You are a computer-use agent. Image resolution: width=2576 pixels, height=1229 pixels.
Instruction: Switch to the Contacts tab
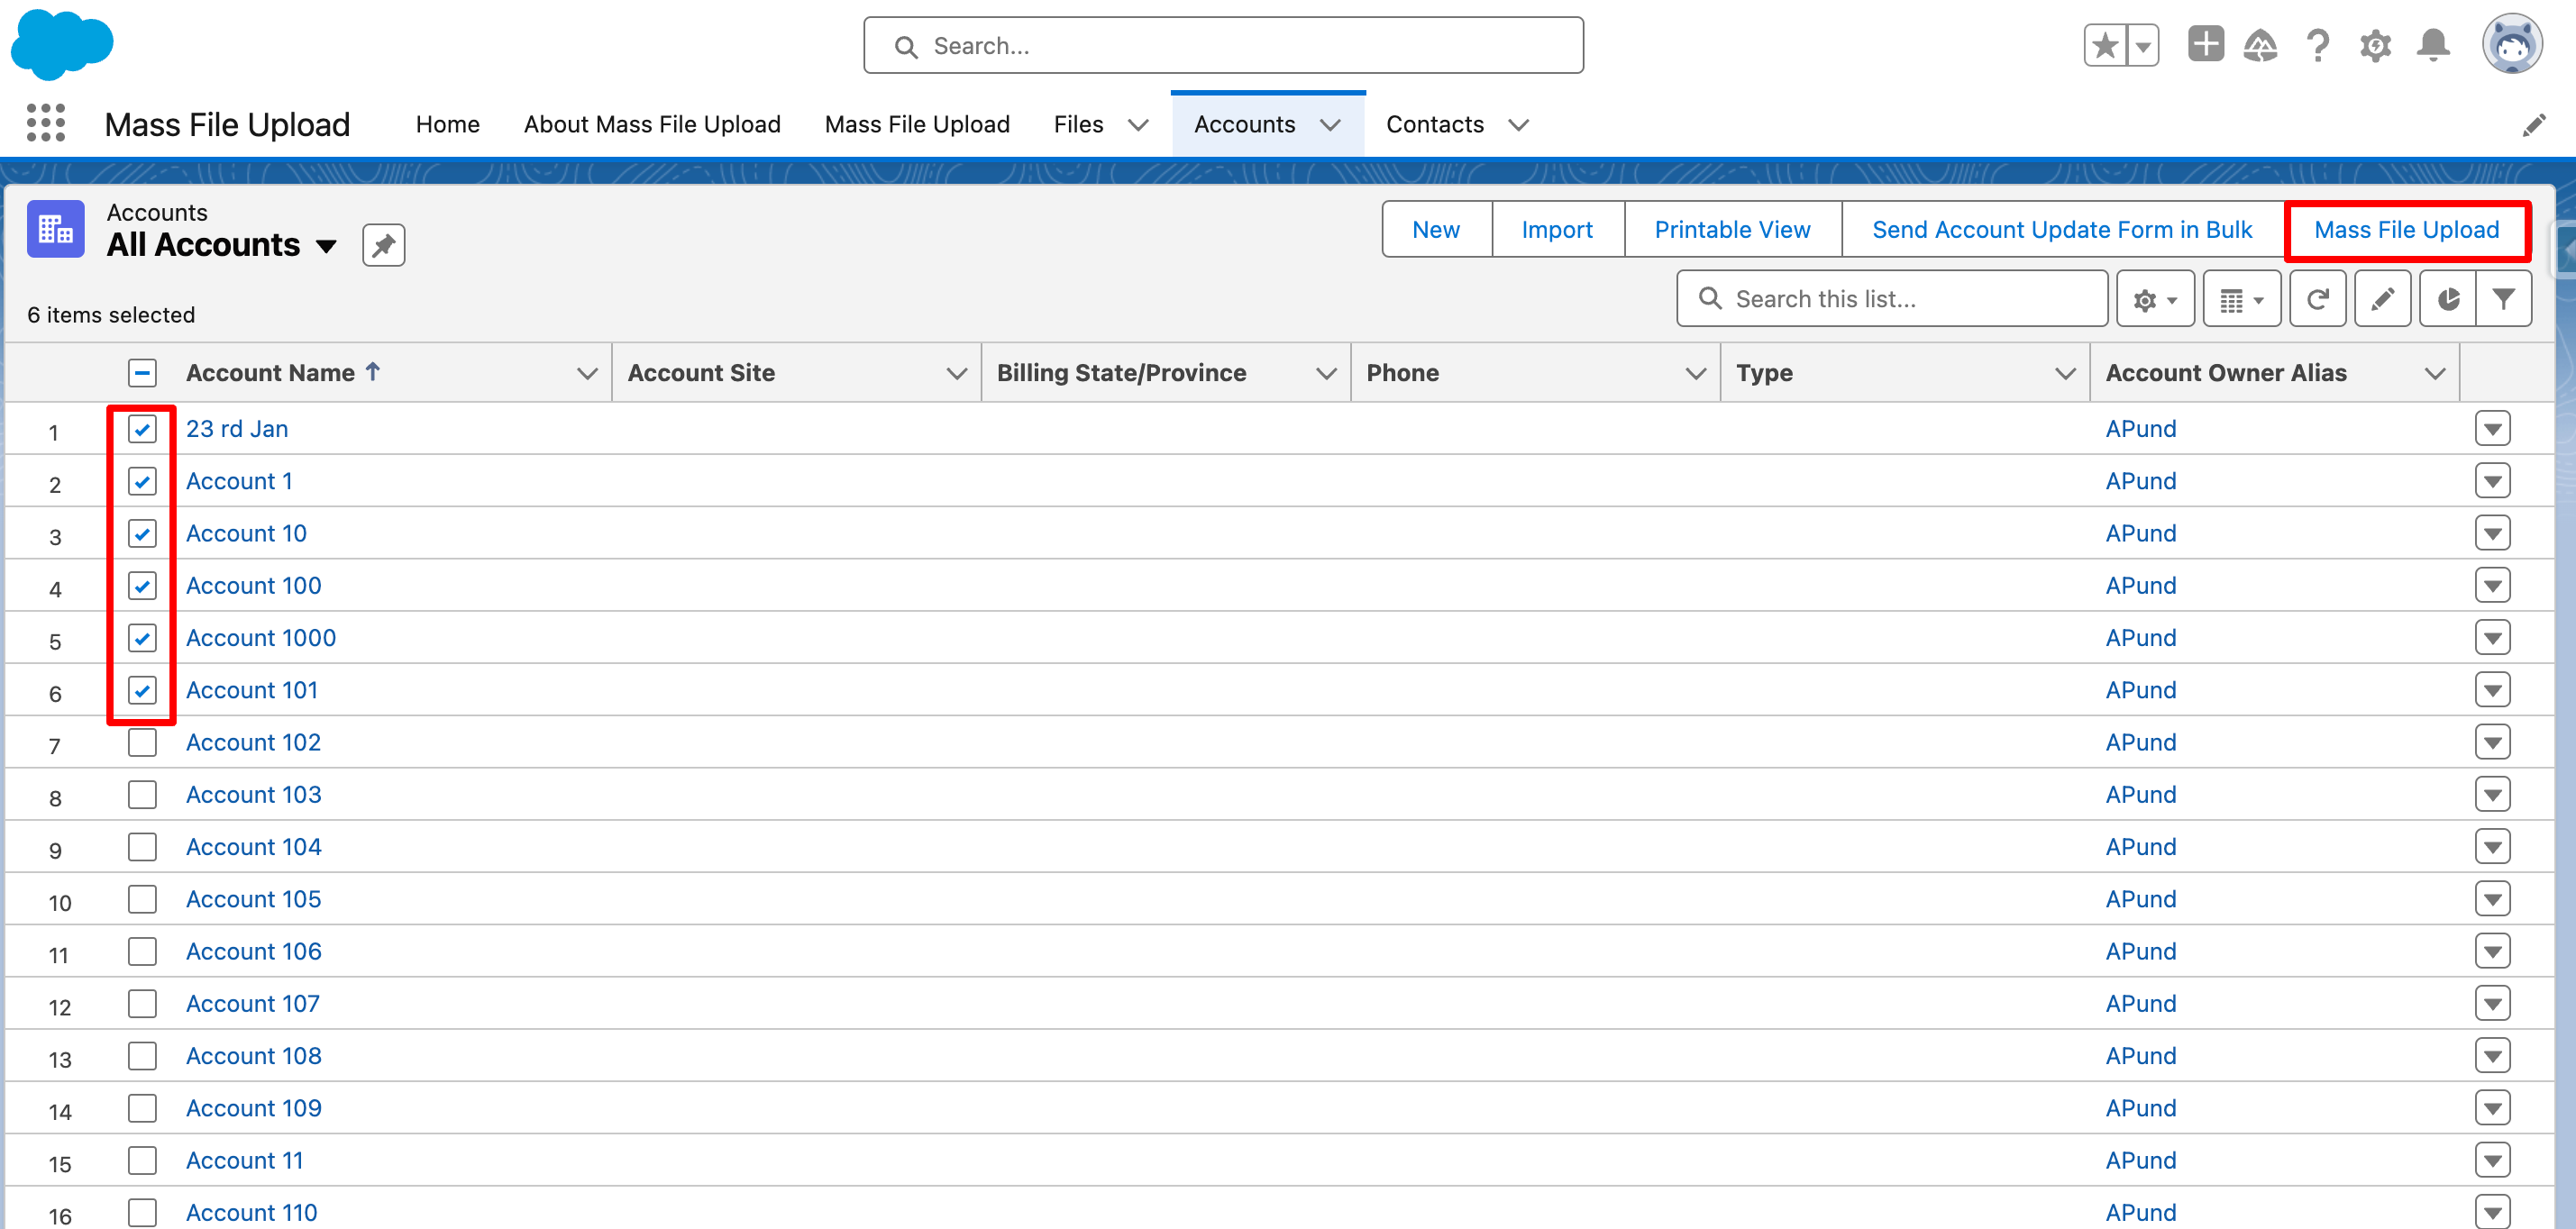pyautogui.click(x=1434, y=124)
